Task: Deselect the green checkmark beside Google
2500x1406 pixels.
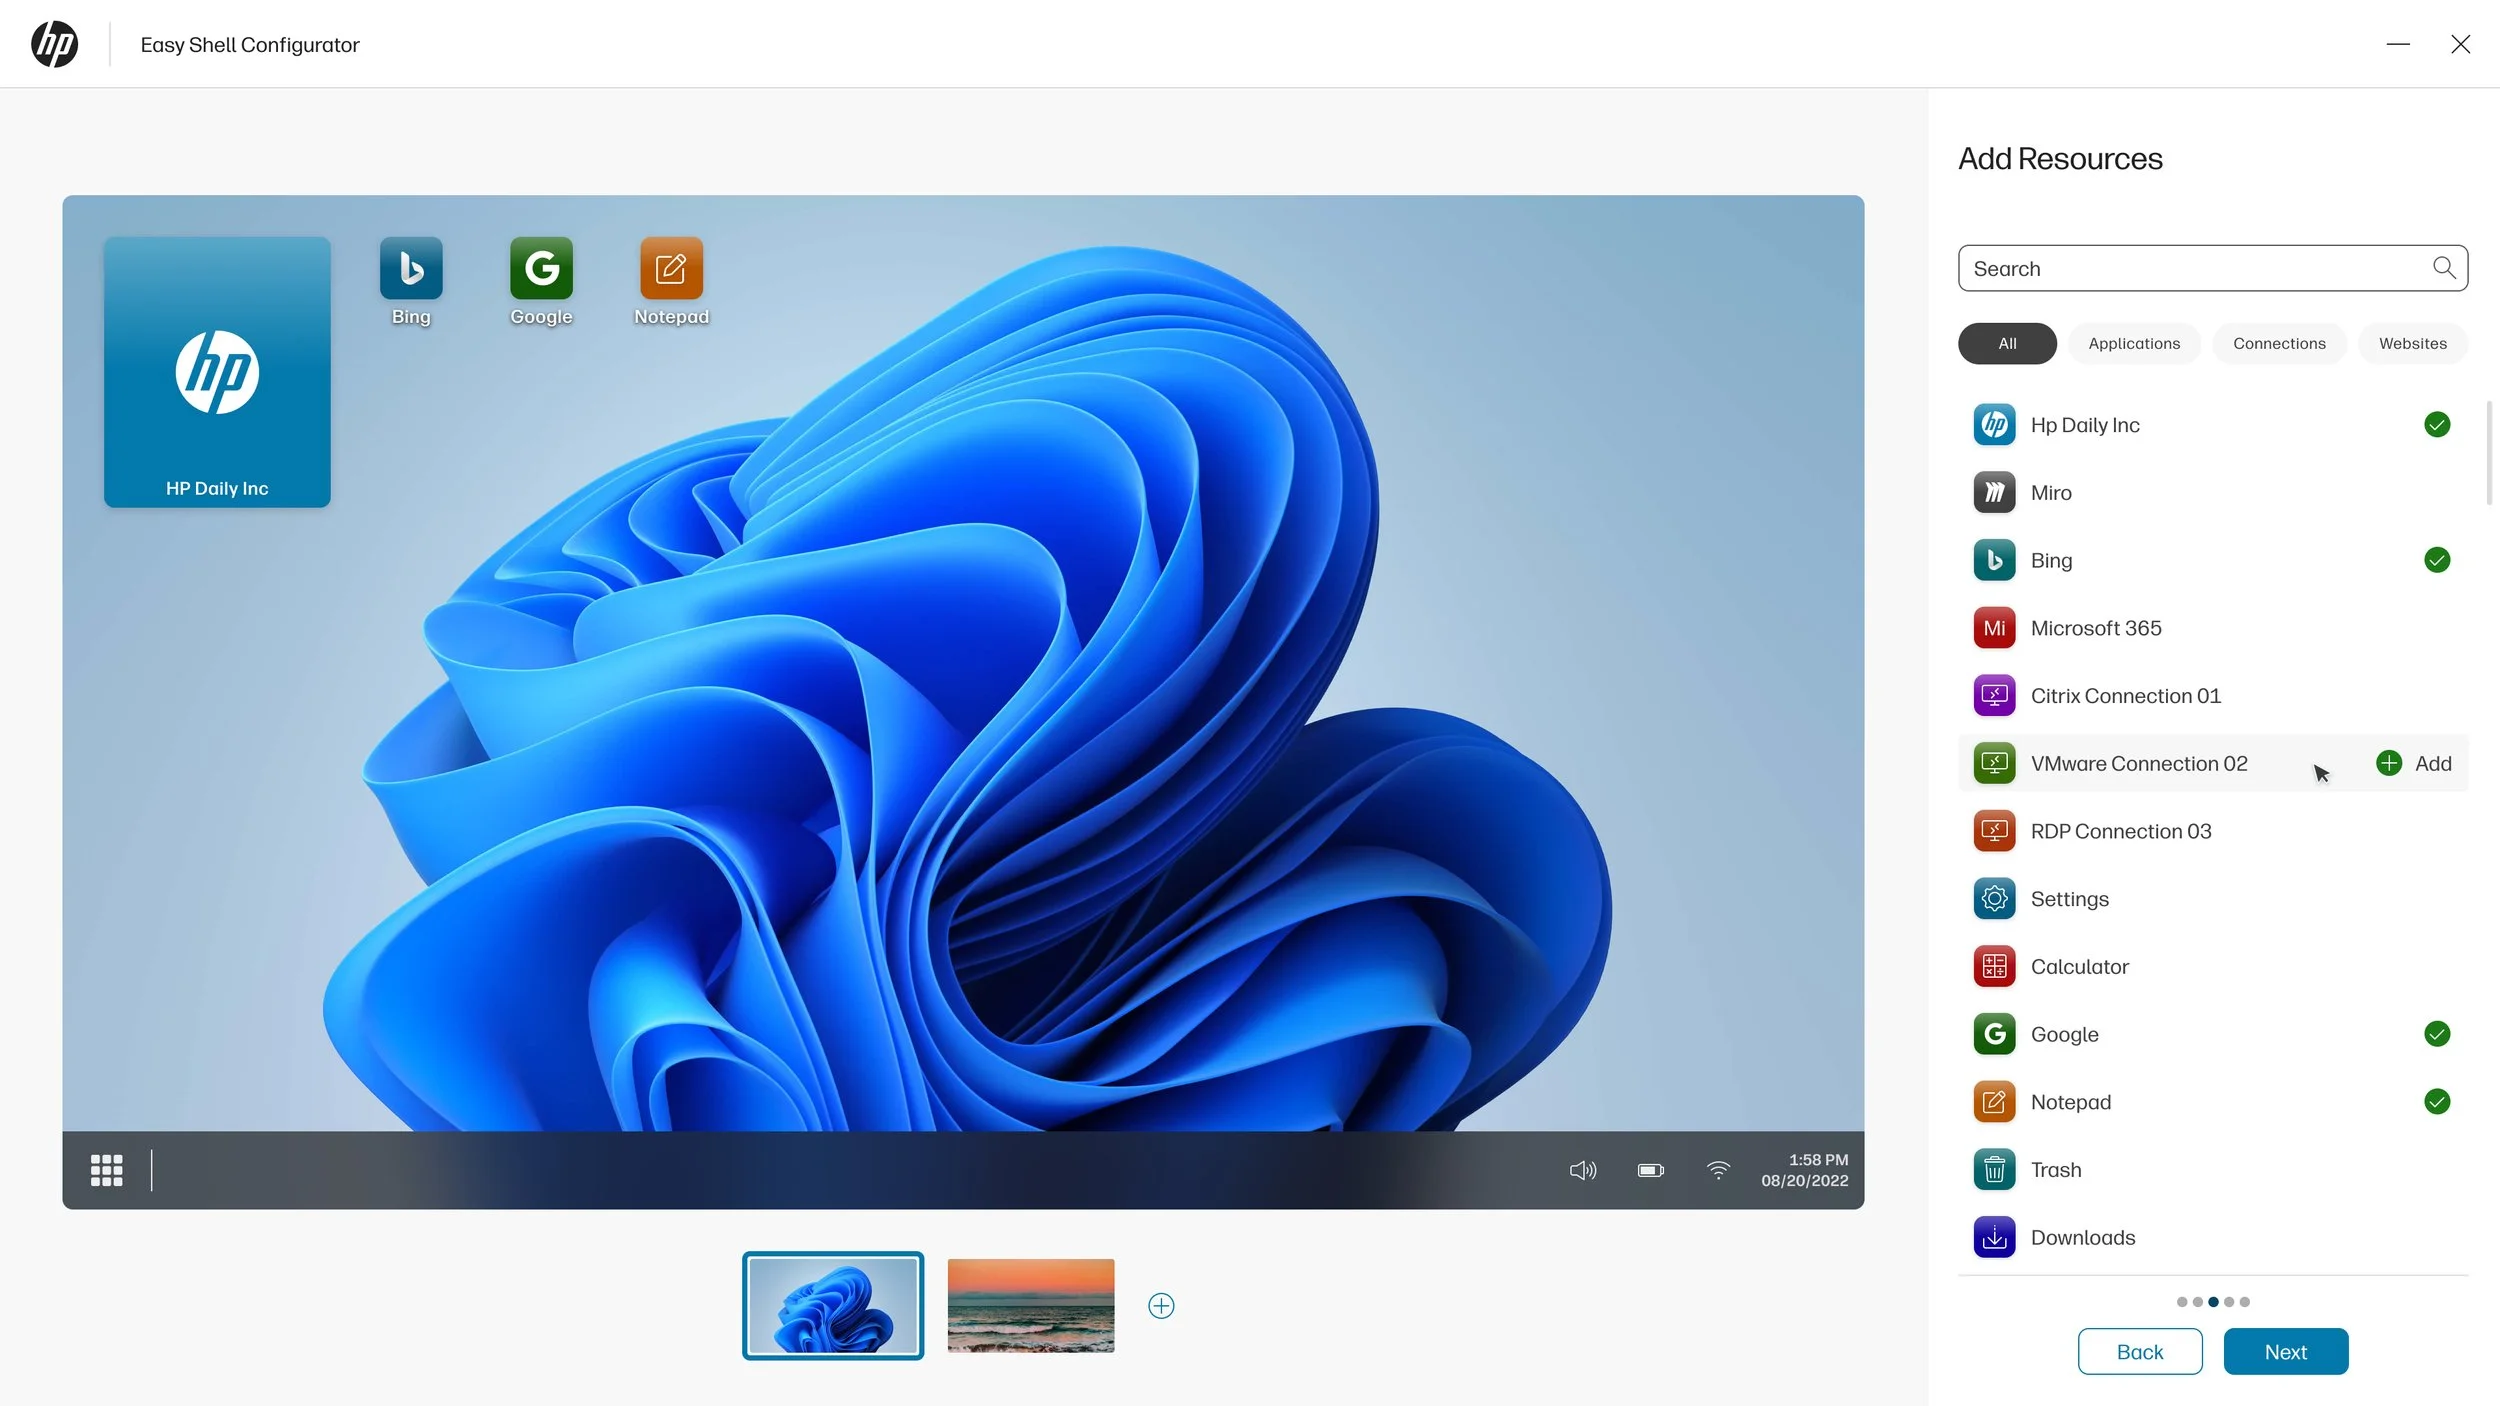Action: coord(2437,1034)
